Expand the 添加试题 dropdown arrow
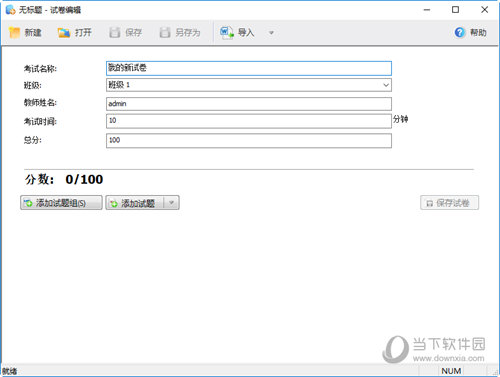 click(x=172, y=203)
